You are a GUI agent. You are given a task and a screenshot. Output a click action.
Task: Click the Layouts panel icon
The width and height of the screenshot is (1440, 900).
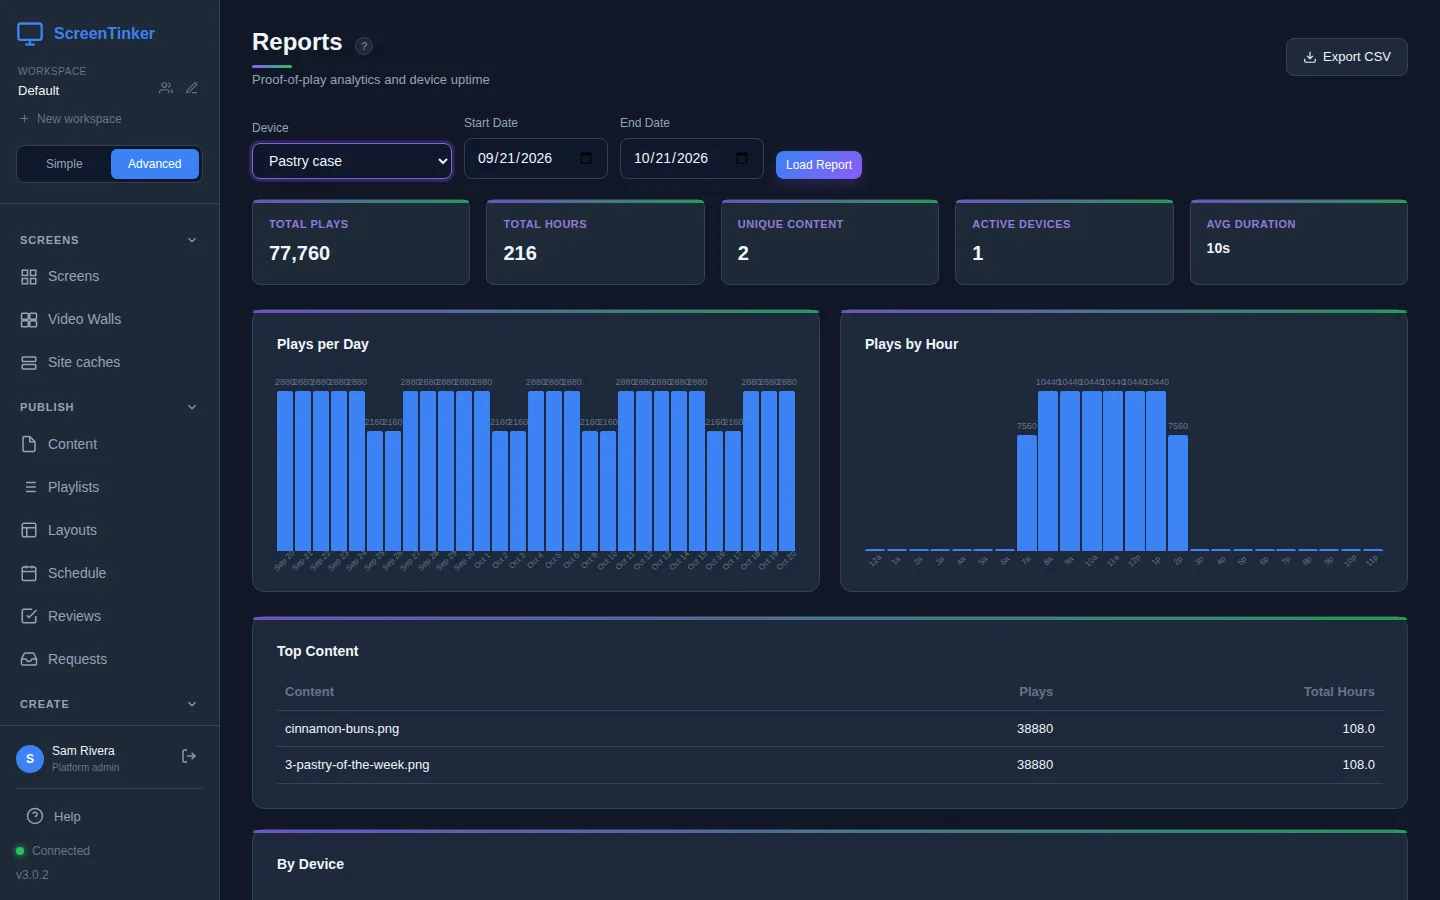[x=29, y=530]
